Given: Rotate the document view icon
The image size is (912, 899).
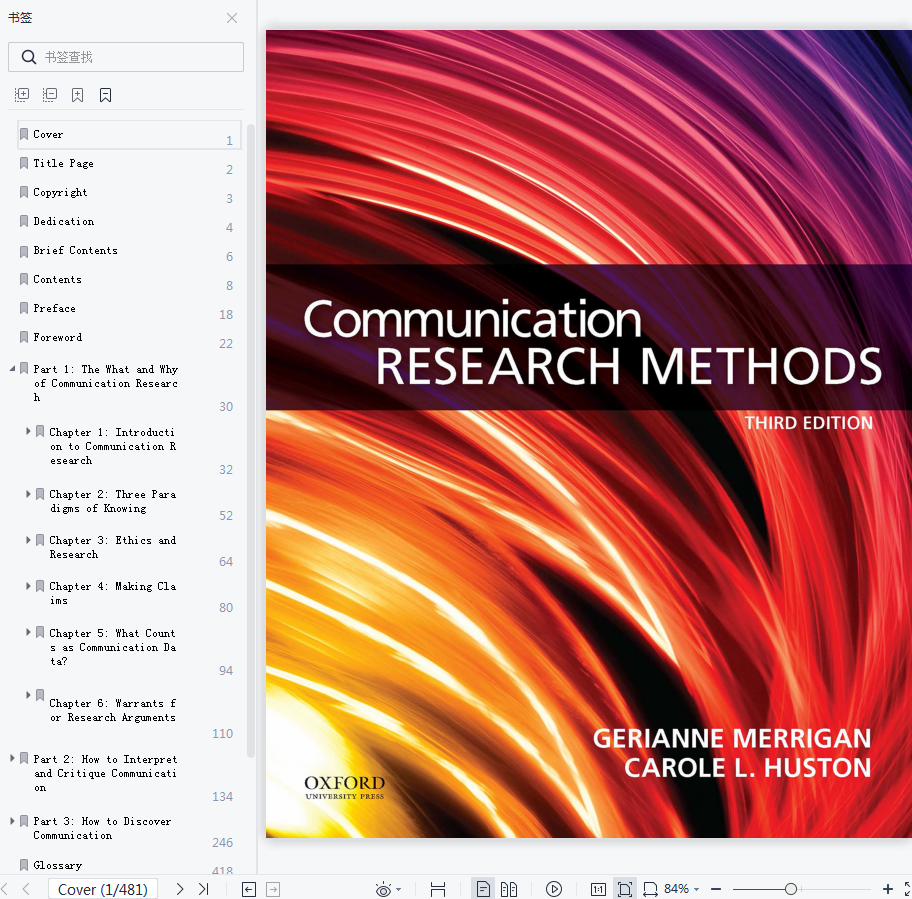Looking at the screenshot, I should (x=650, y=889).
